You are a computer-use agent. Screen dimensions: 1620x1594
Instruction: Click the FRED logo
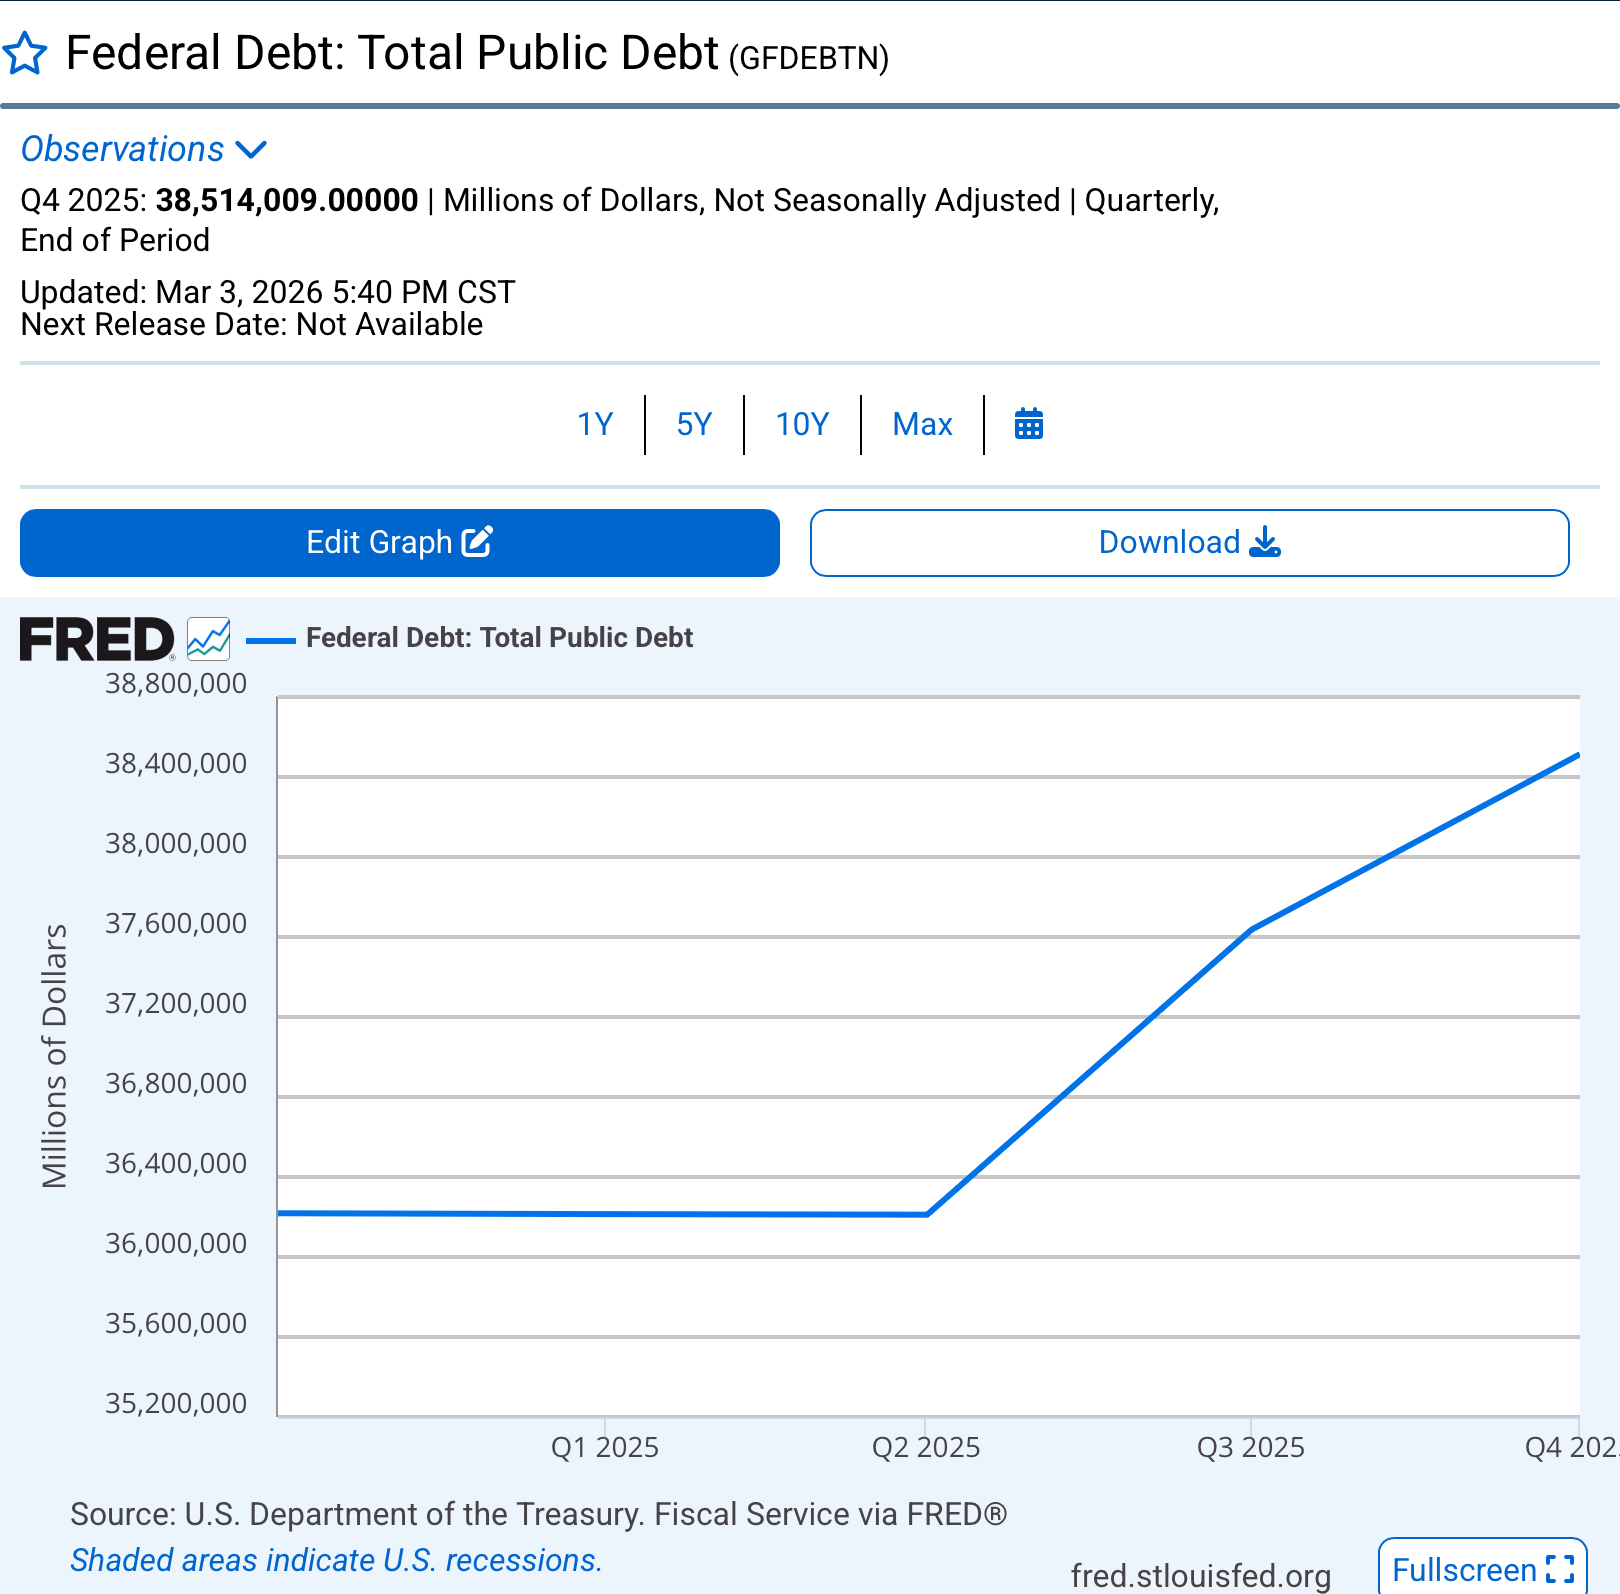tap(97, 640)
